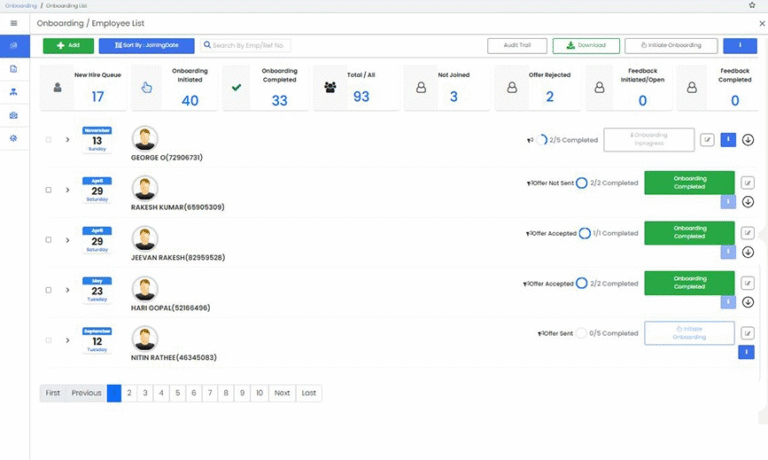Click the gear settings sidebar icon
The height and width of the screenshot is (460, 768).
click(x=14, y=137)
